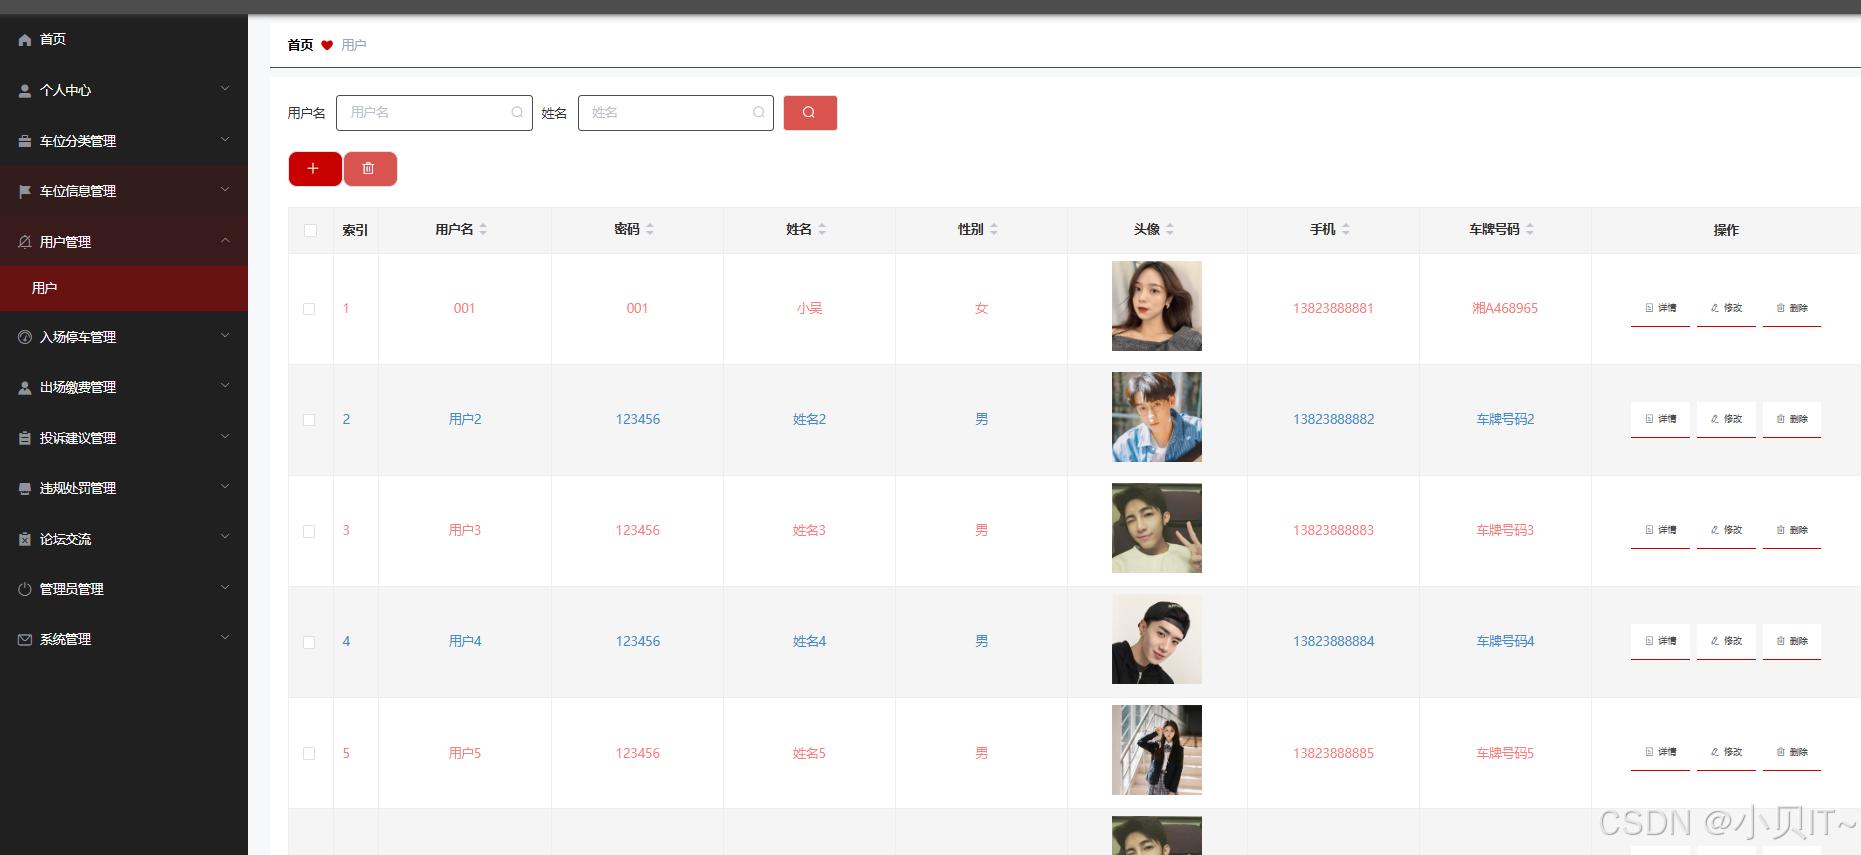Image resolution: width=1861 pixels, height=855 pixels.
Task: Open the 管理员管理 sidebar menu
Action: pos(124,589)
